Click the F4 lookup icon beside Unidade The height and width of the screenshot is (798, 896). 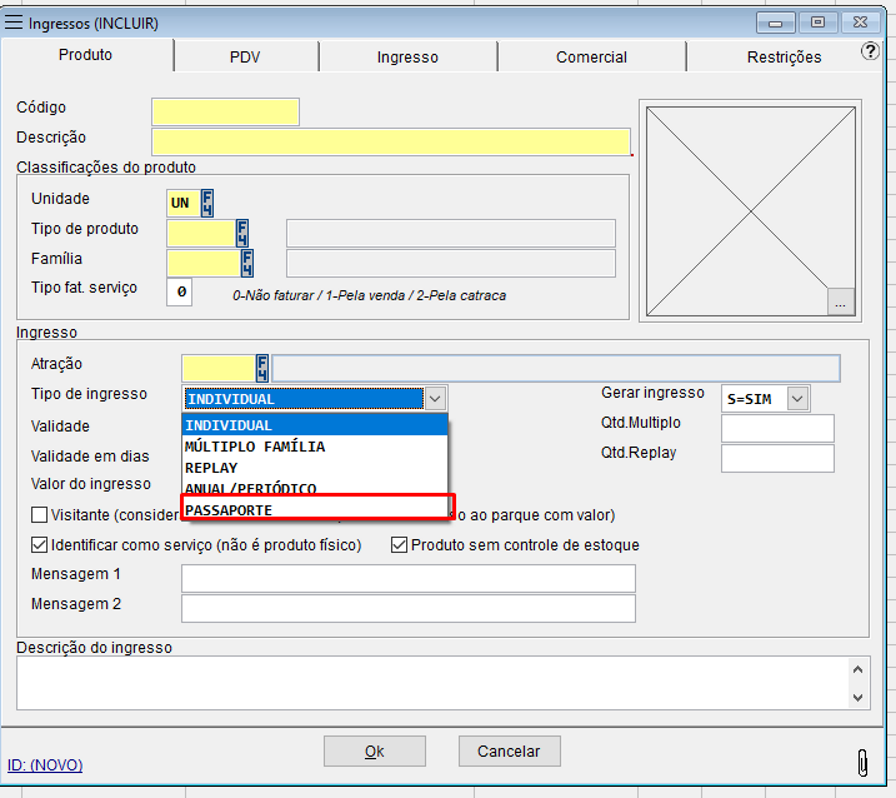click(207, 202)
